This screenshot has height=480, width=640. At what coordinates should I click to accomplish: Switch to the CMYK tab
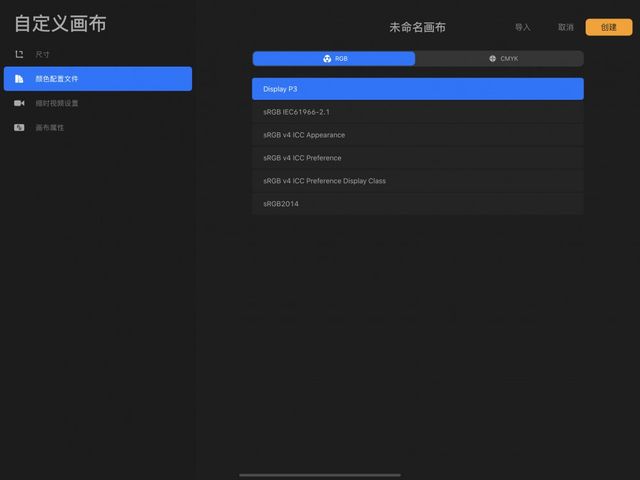(x=500, y=59)
